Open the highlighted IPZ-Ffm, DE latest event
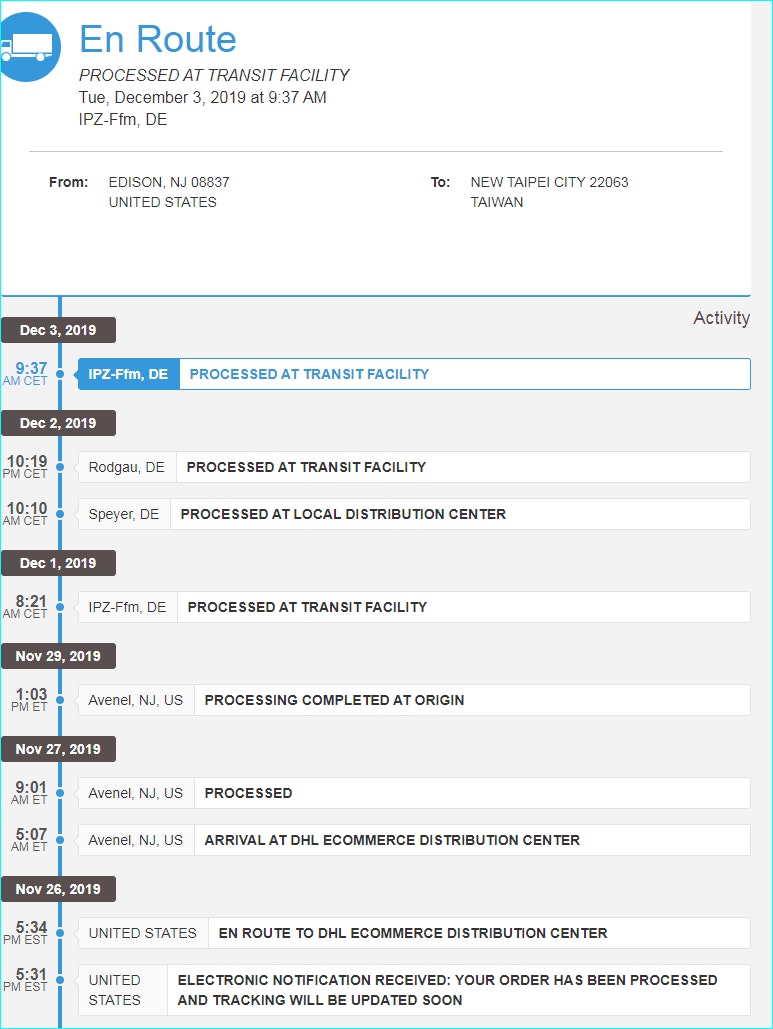 [413, 374]
